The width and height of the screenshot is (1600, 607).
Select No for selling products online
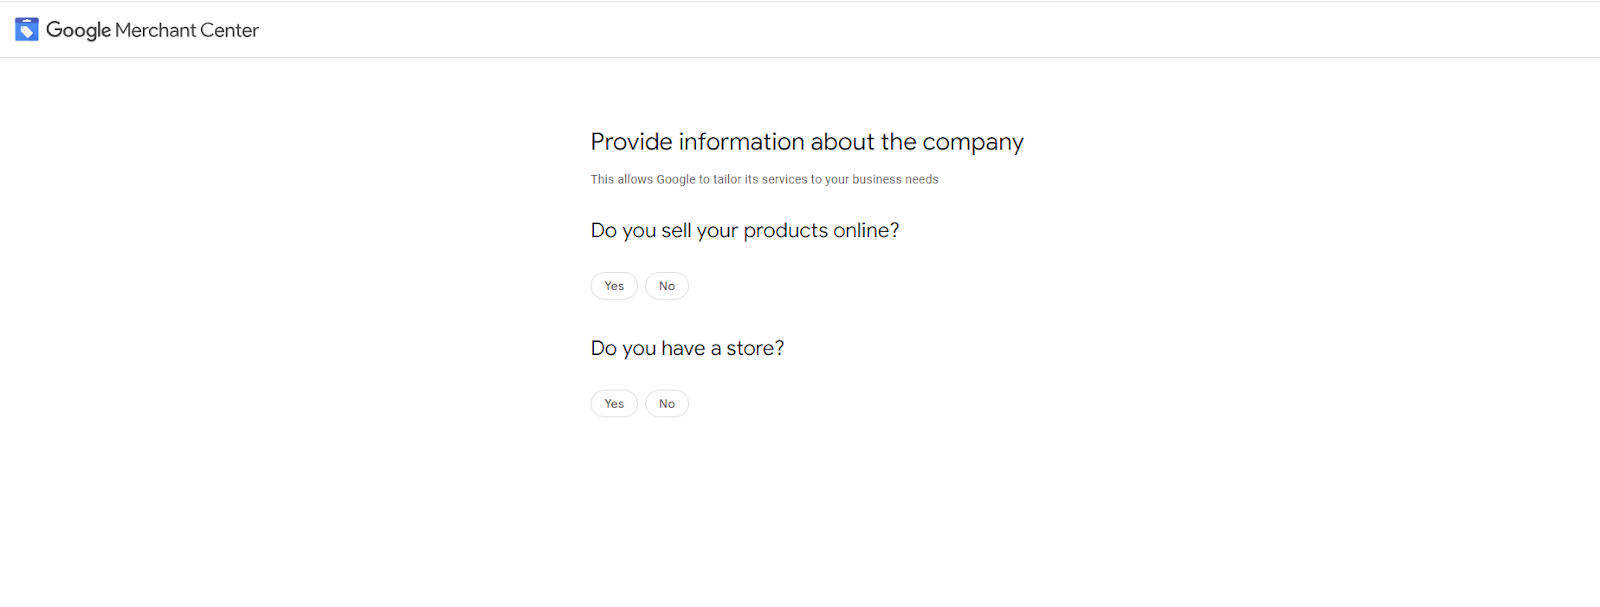(x=667, y=286)
